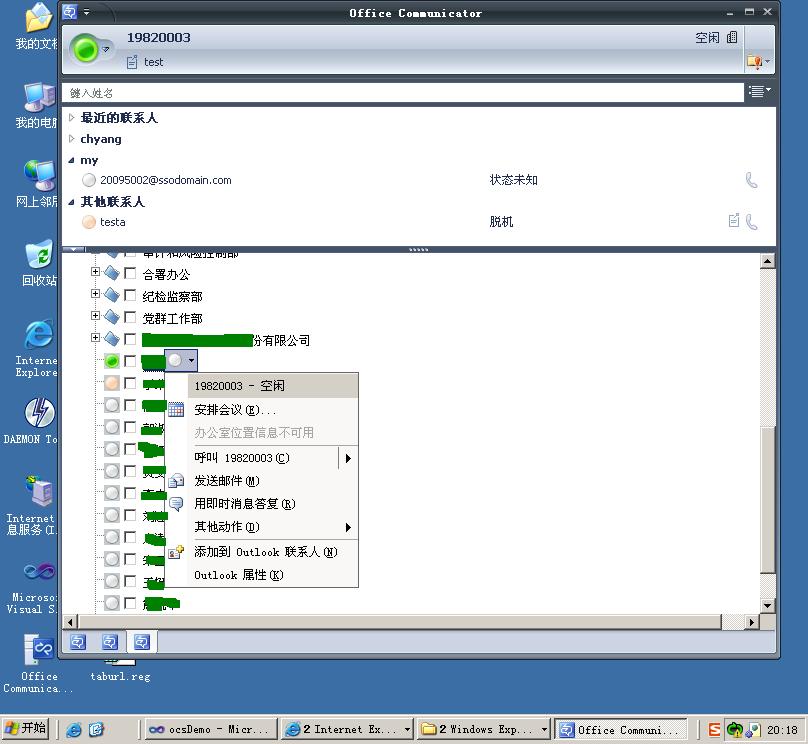Click the horizontal scrollbar left arrow
808x744 pixels.
70,622
